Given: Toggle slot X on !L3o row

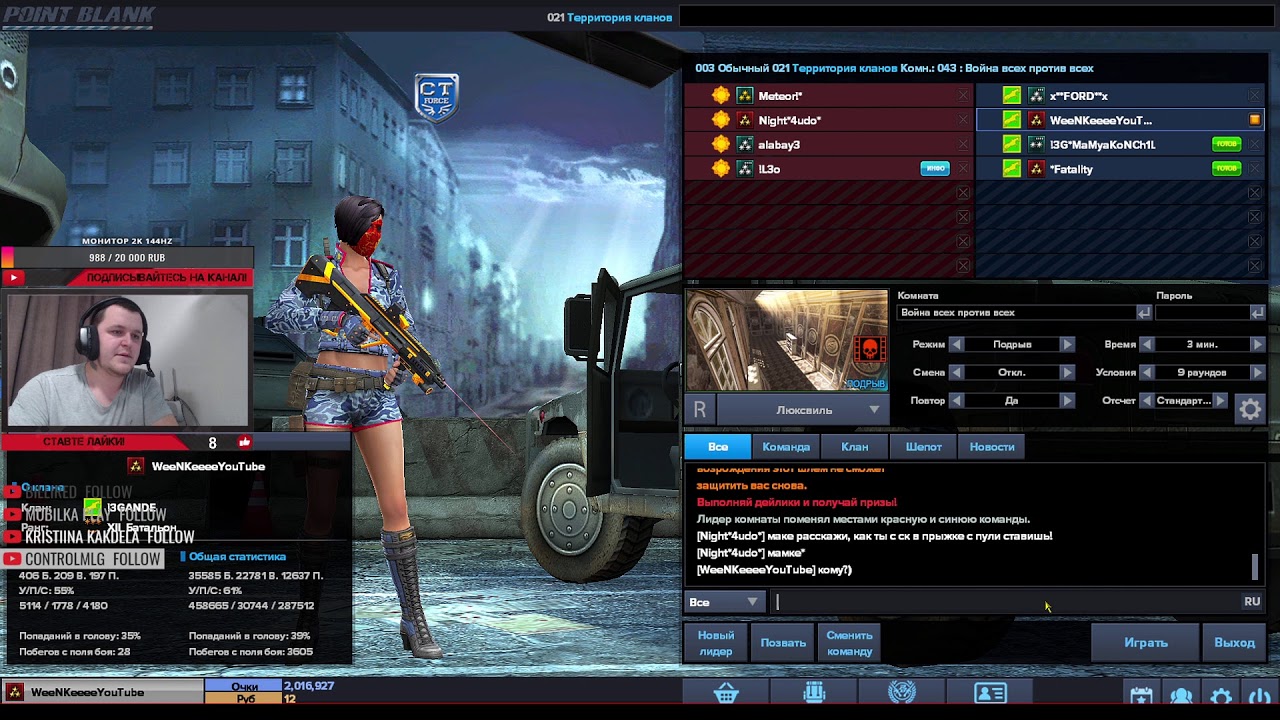Looking at the screenshot, I should 963,169.
